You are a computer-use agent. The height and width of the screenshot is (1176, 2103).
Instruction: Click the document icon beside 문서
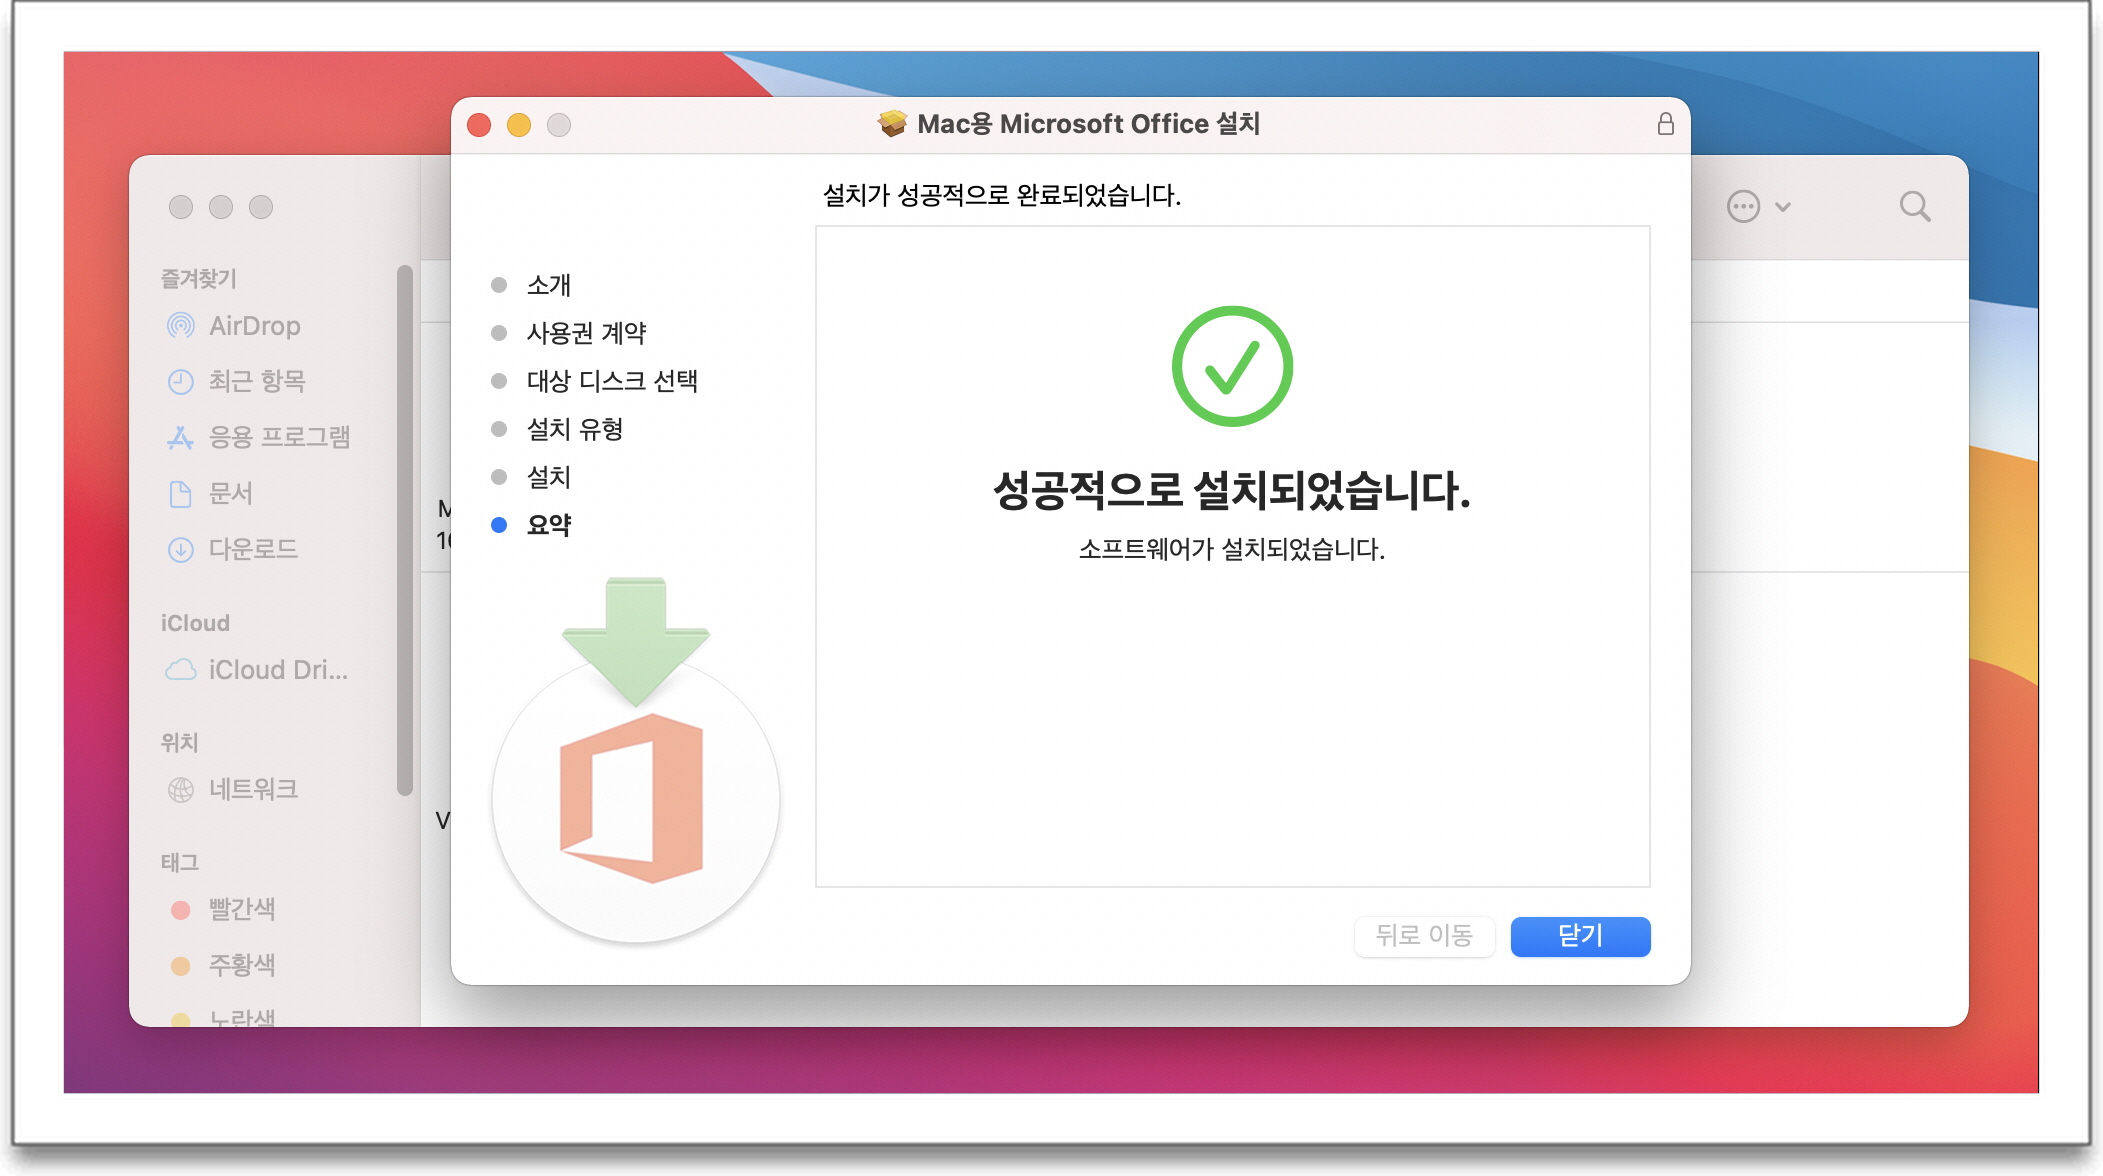point(181,494)
